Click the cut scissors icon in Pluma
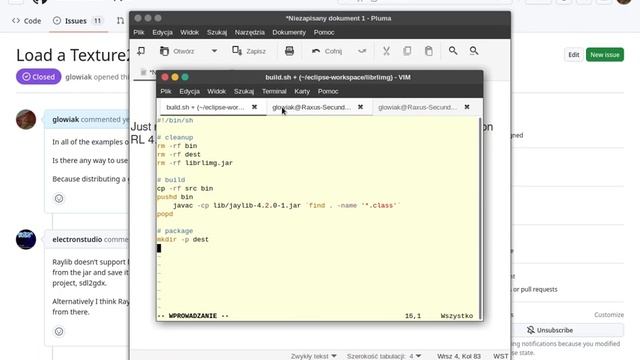This screenshot has width=640, height=360. (x=386, y=51)
